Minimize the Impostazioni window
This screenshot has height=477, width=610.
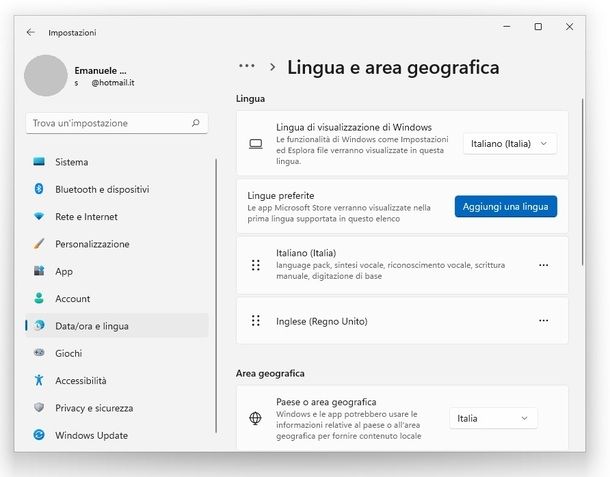coord(507,26)
